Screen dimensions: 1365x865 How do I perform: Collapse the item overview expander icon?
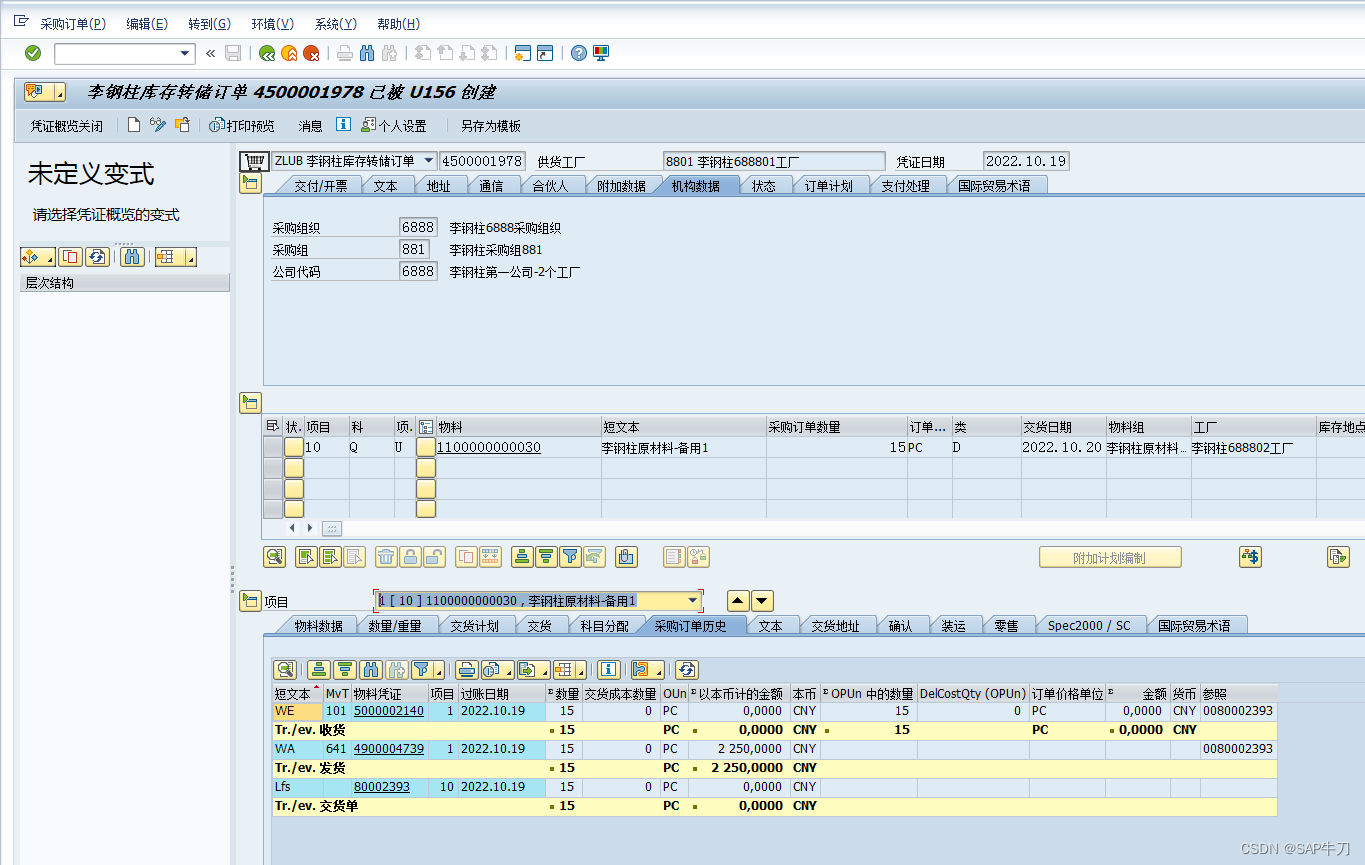[250, 403]
